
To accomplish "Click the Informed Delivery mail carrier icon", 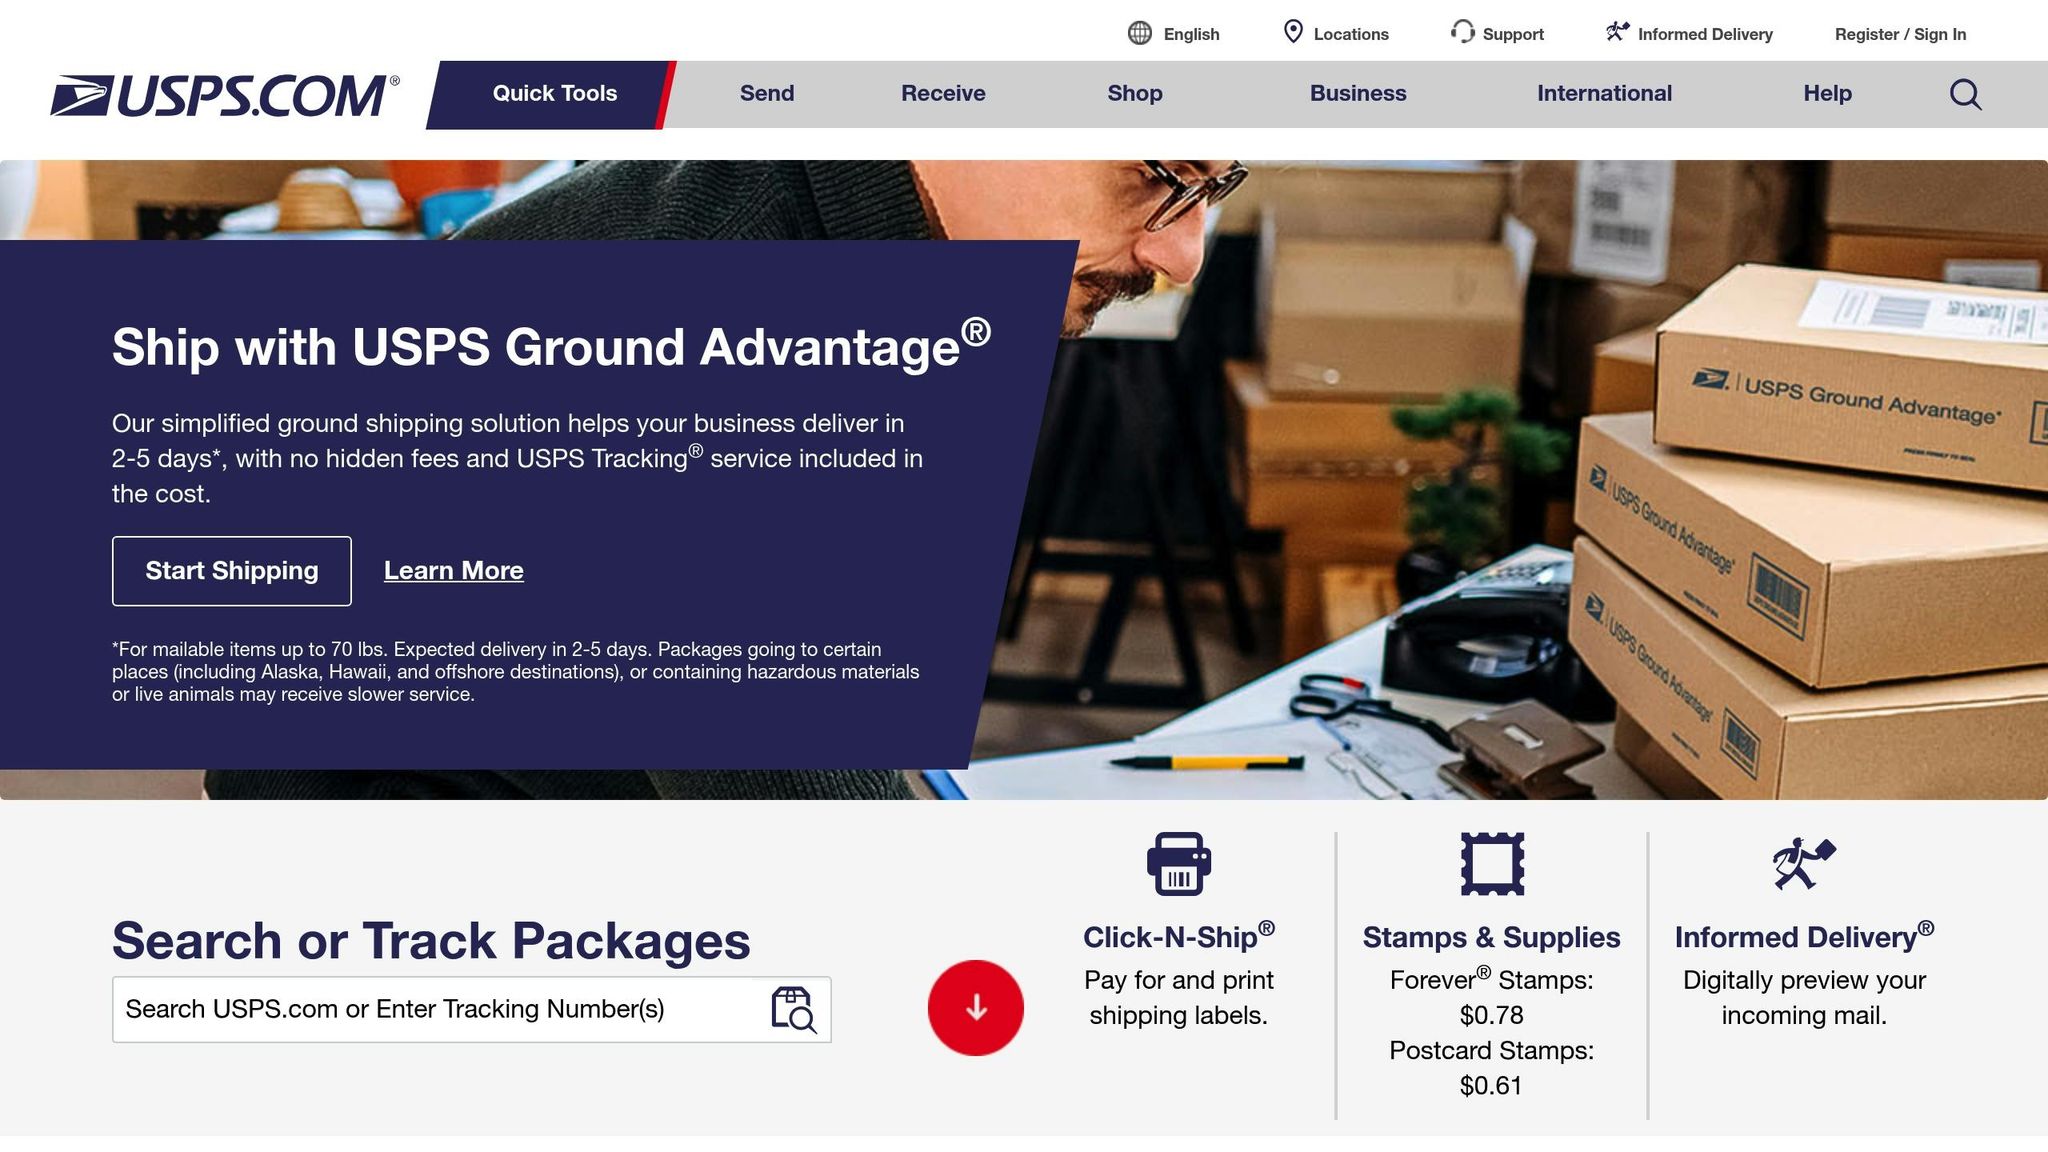I will [x=1616, y=31].
